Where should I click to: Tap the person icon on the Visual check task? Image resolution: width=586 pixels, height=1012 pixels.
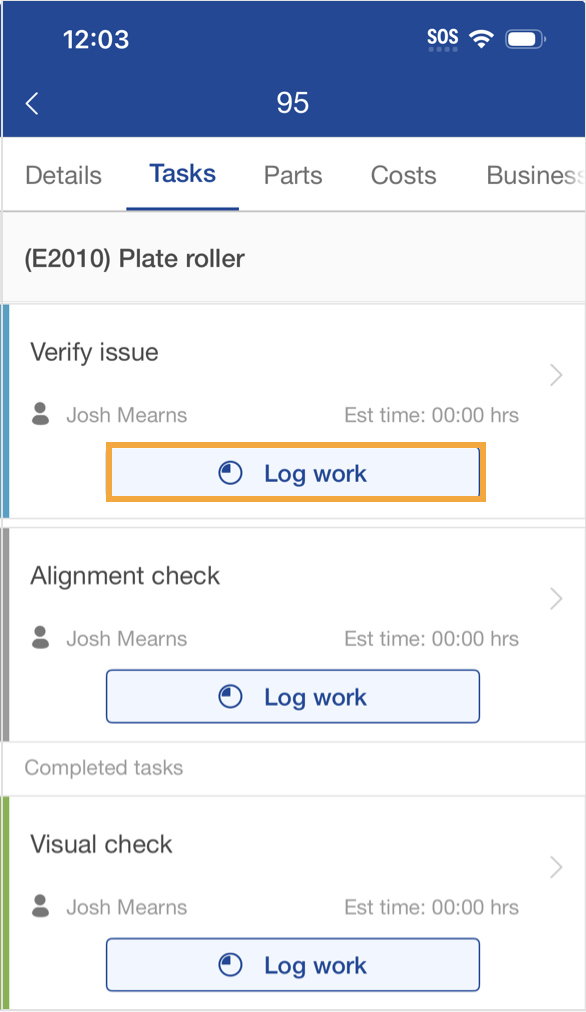tap(40, 907)
